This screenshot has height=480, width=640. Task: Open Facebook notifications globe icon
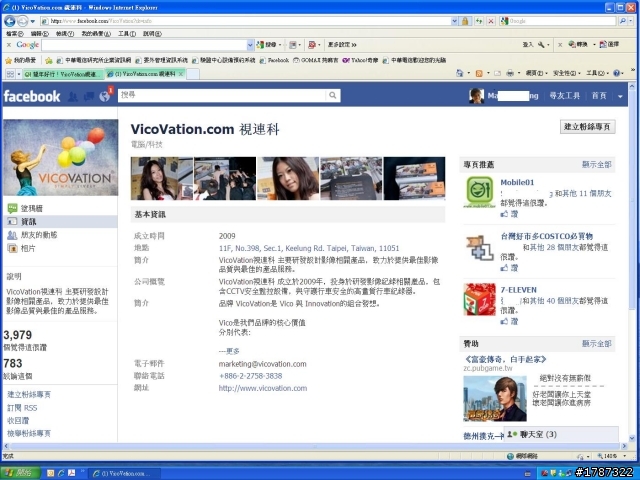coord(104,97)
